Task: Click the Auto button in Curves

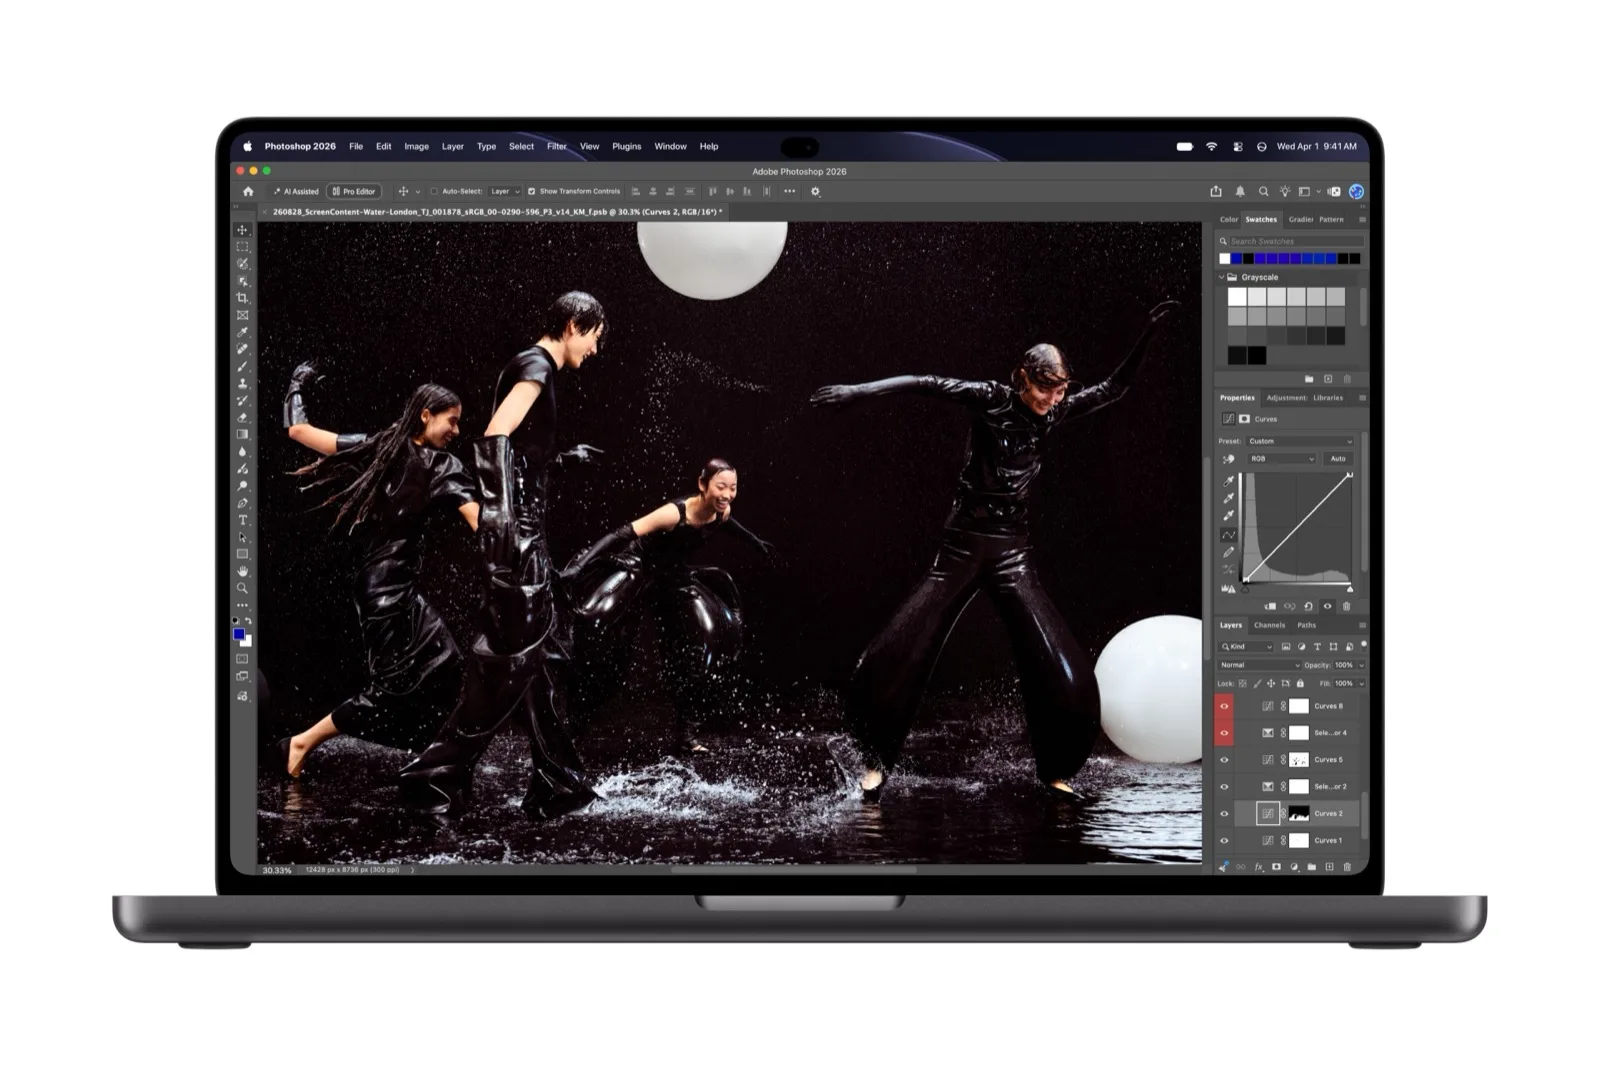Action: (x=1338, y=459)
